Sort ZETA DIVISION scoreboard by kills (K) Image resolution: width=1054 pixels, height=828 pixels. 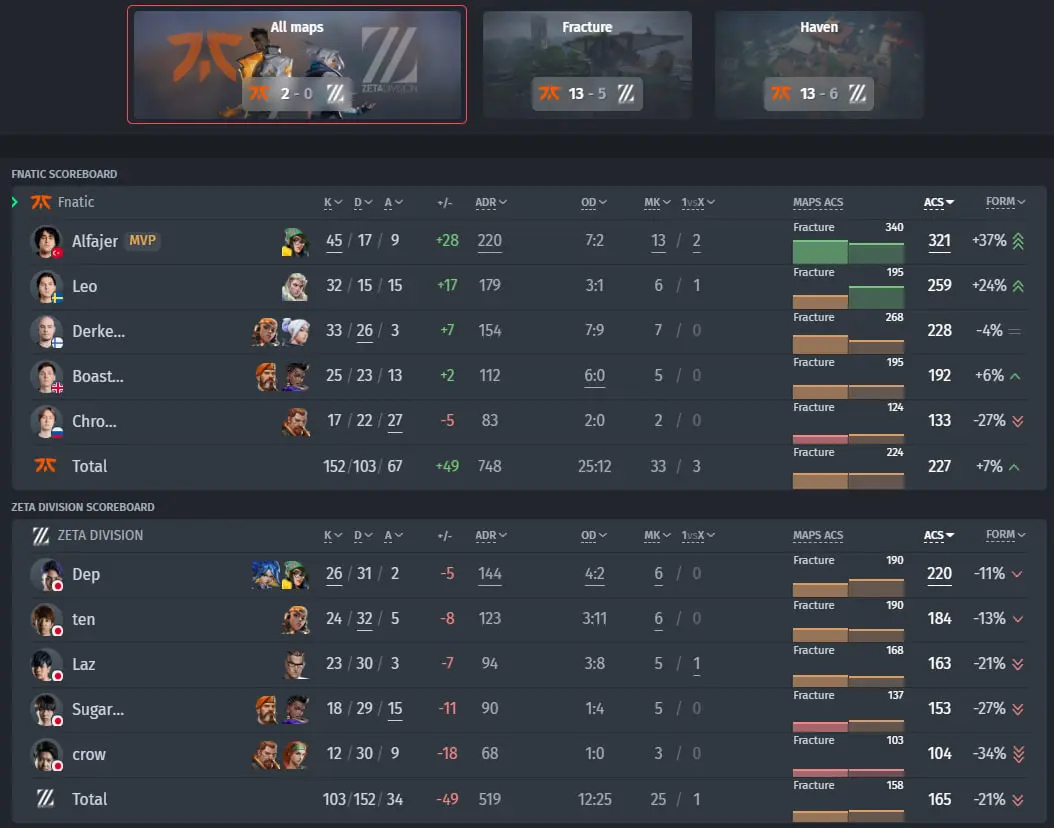pos(333,536)
